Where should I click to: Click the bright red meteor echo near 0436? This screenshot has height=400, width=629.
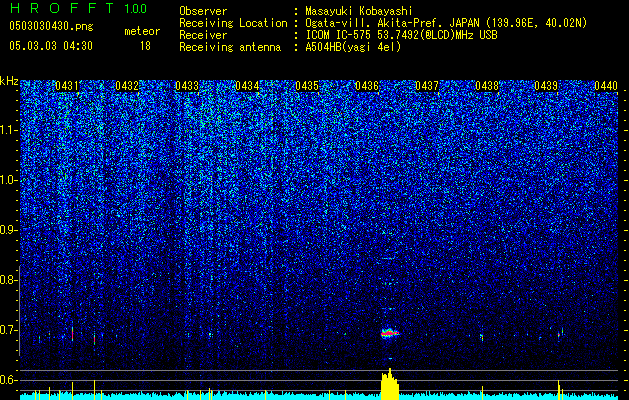[x=390, y=333]
